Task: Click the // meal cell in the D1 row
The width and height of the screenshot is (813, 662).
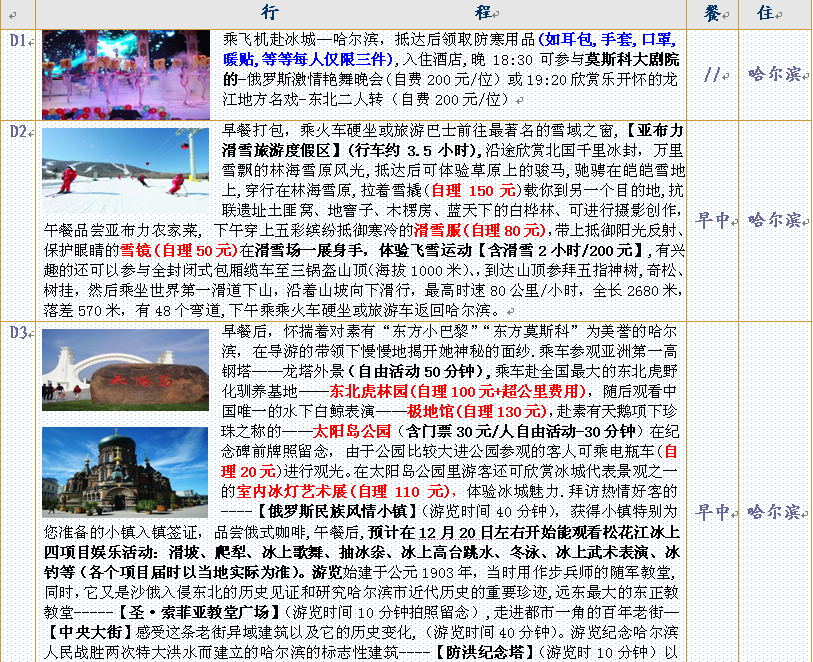Action: (711, 75)
